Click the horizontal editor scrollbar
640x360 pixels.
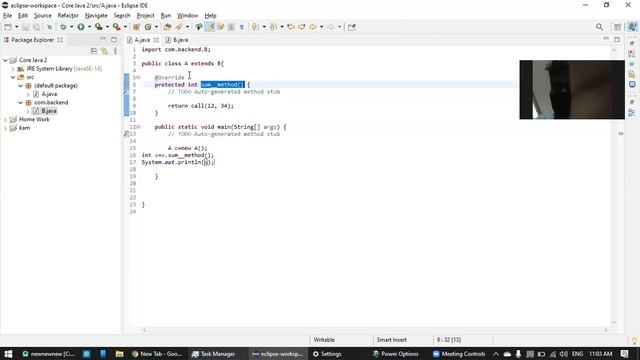point(375,330)
